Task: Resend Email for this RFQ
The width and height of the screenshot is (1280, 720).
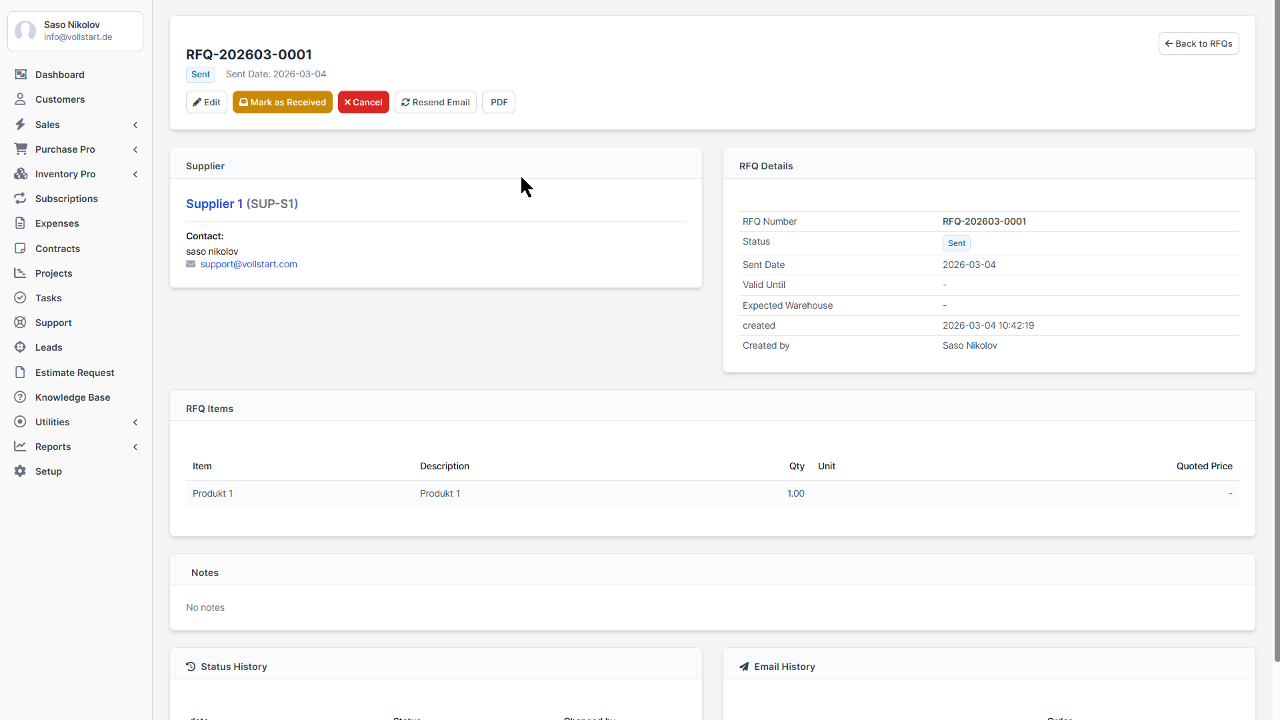Action: coord(436,102)
